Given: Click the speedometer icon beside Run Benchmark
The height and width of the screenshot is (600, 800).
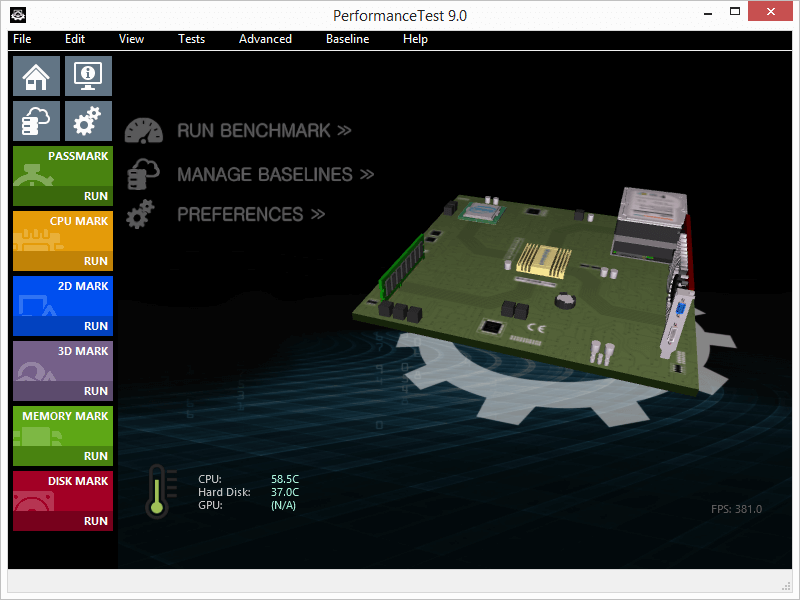Looking at the screenshot, I should pos(144,131).
